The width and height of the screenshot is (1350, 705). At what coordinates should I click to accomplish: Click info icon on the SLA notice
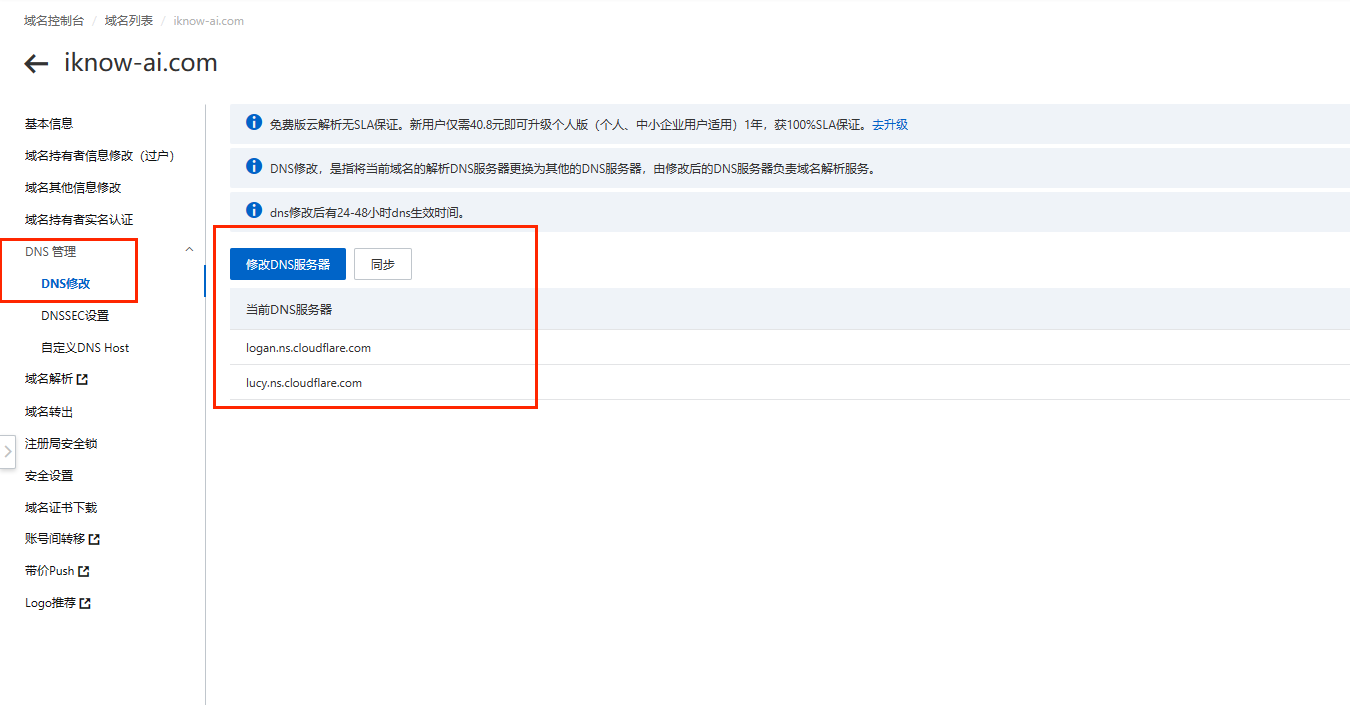click(x=254, y=124)
